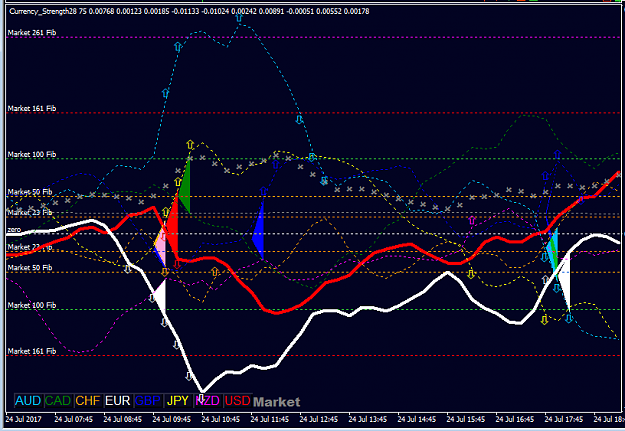625x431 pixels.
Task: Click the AUD currency label
Action: [28, 400]
